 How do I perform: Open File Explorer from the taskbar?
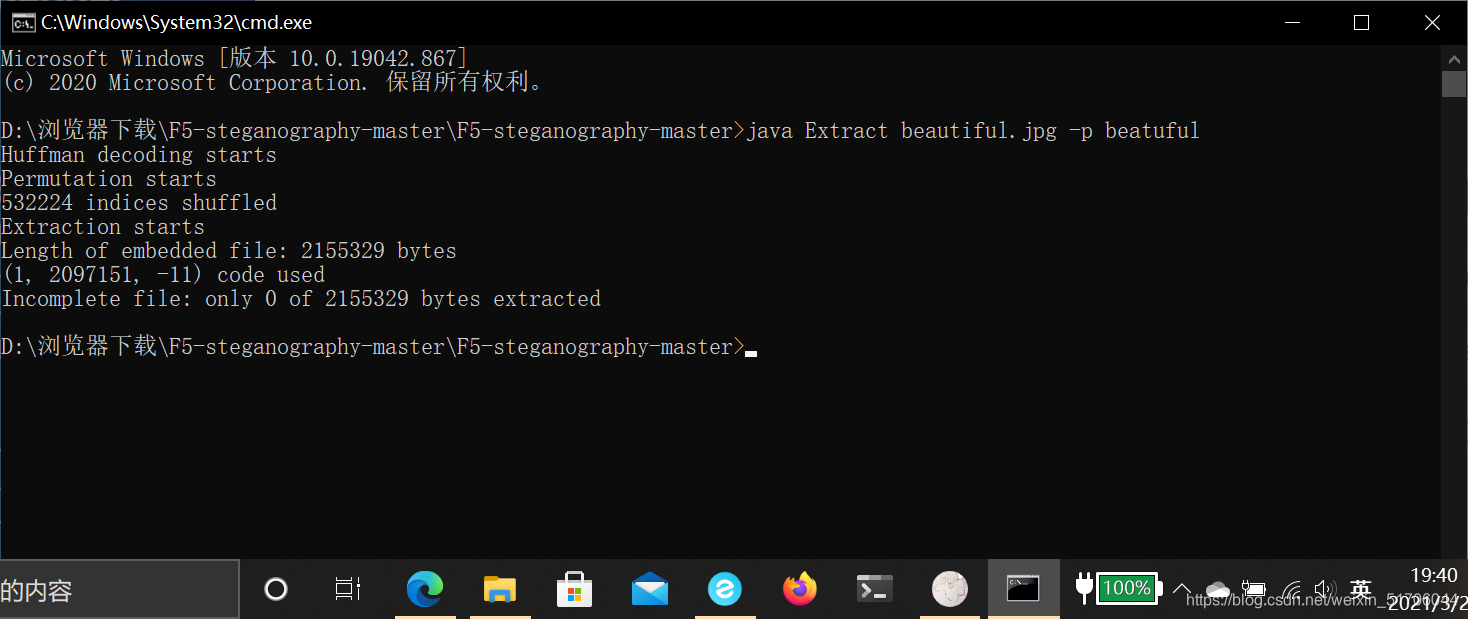499,589
